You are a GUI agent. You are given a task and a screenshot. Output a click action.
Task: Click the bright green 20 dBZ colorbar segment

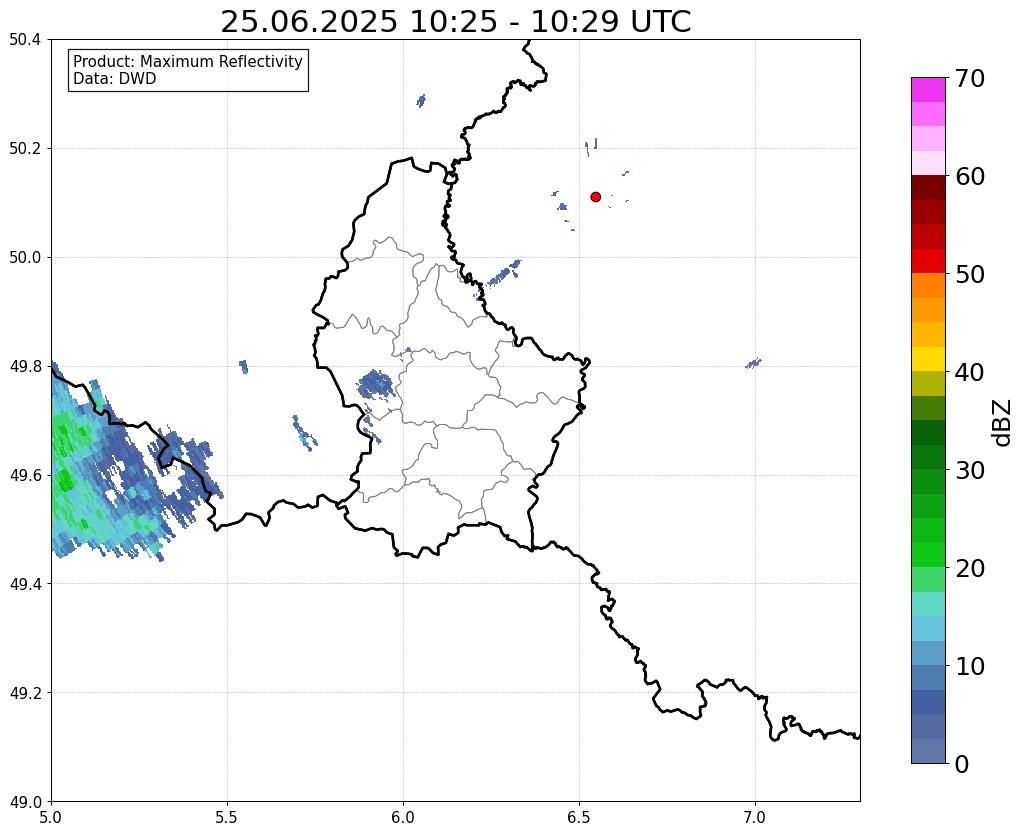(928, 555)
